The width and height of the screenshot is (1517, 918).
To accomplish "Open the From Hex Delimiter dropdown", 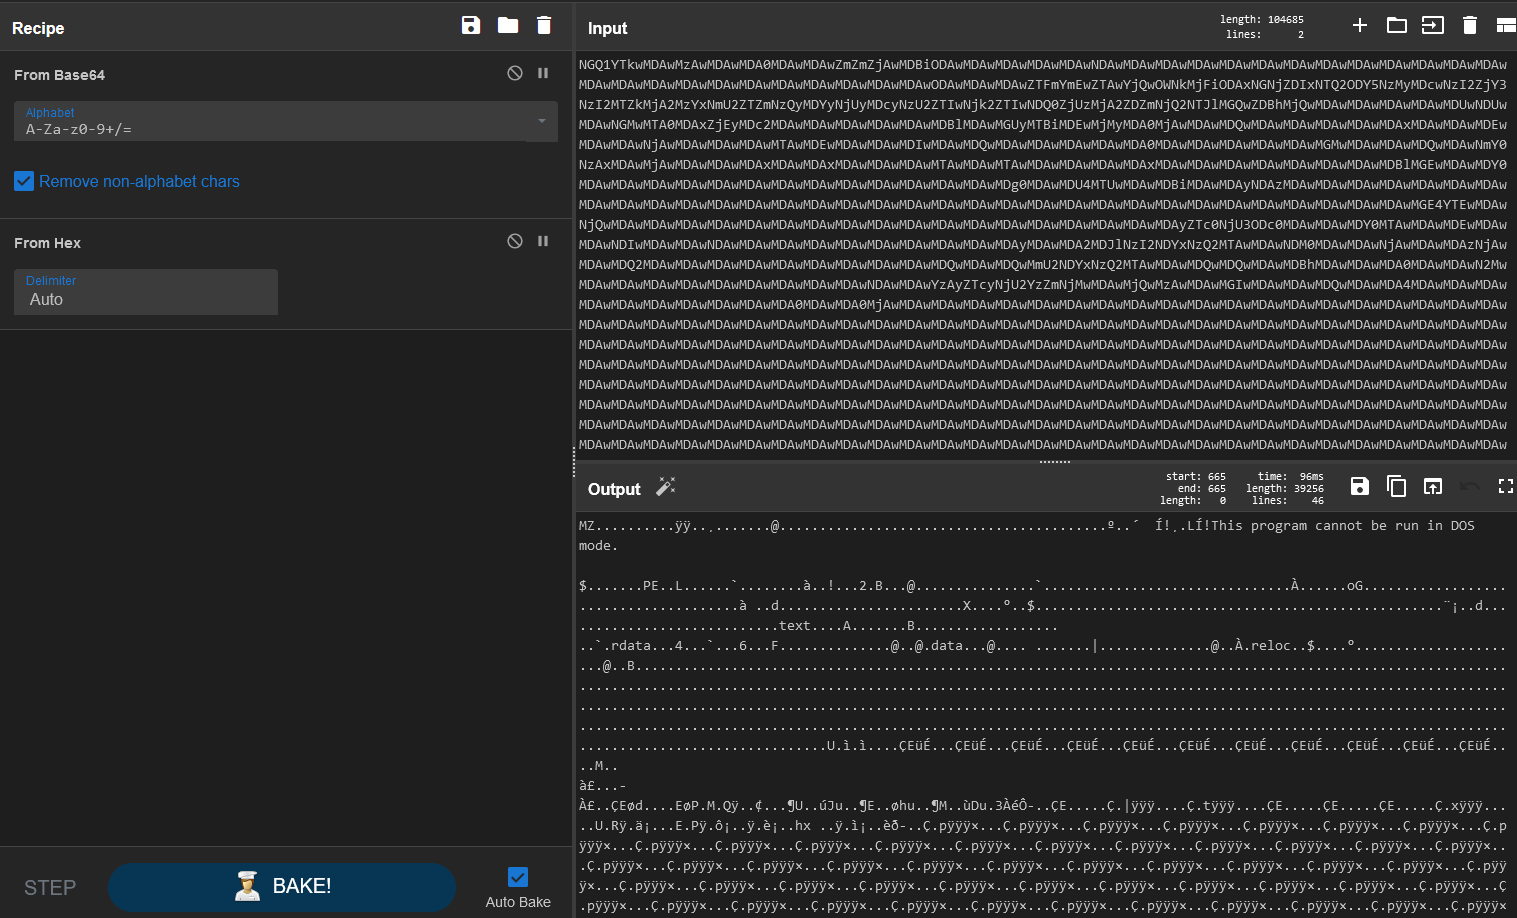I will (146, 292).
